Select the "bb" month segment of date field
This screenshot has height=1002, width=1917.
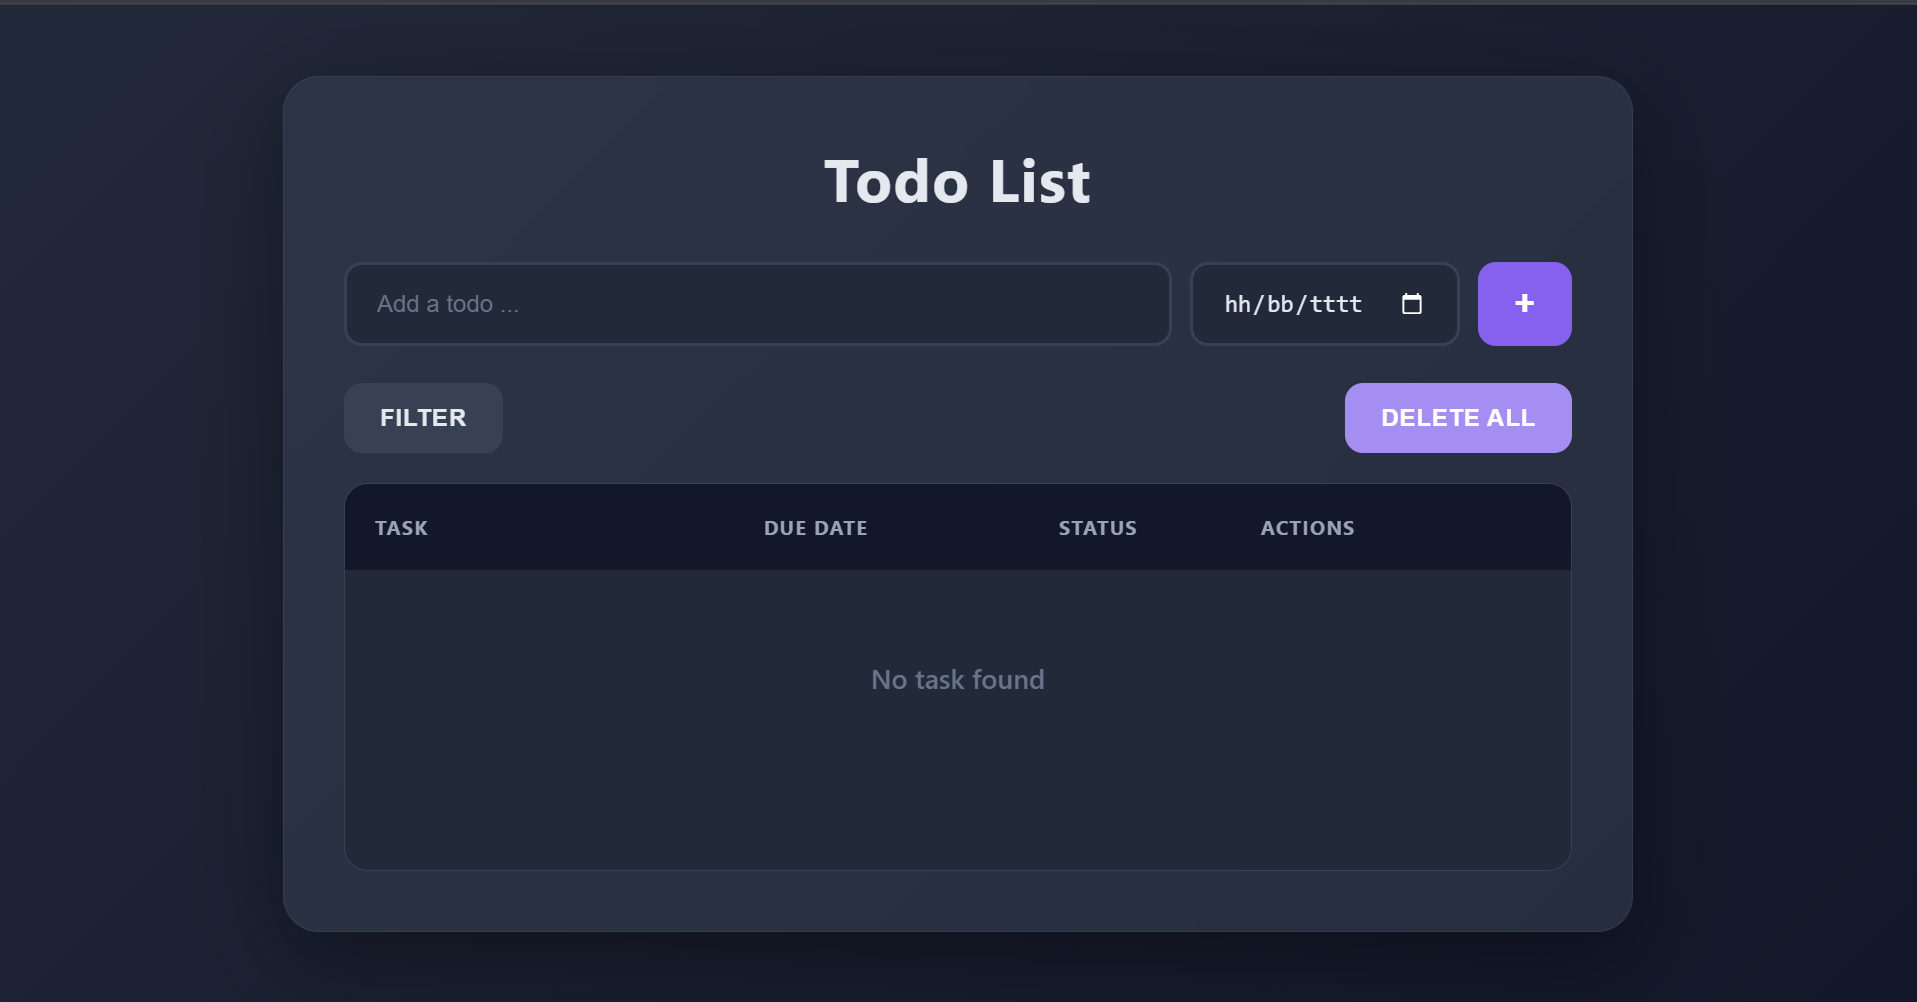tap(1280, 304)
